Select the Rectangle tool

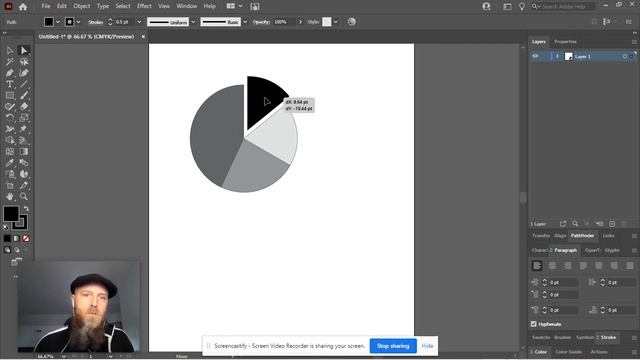[x=10, y=96]
